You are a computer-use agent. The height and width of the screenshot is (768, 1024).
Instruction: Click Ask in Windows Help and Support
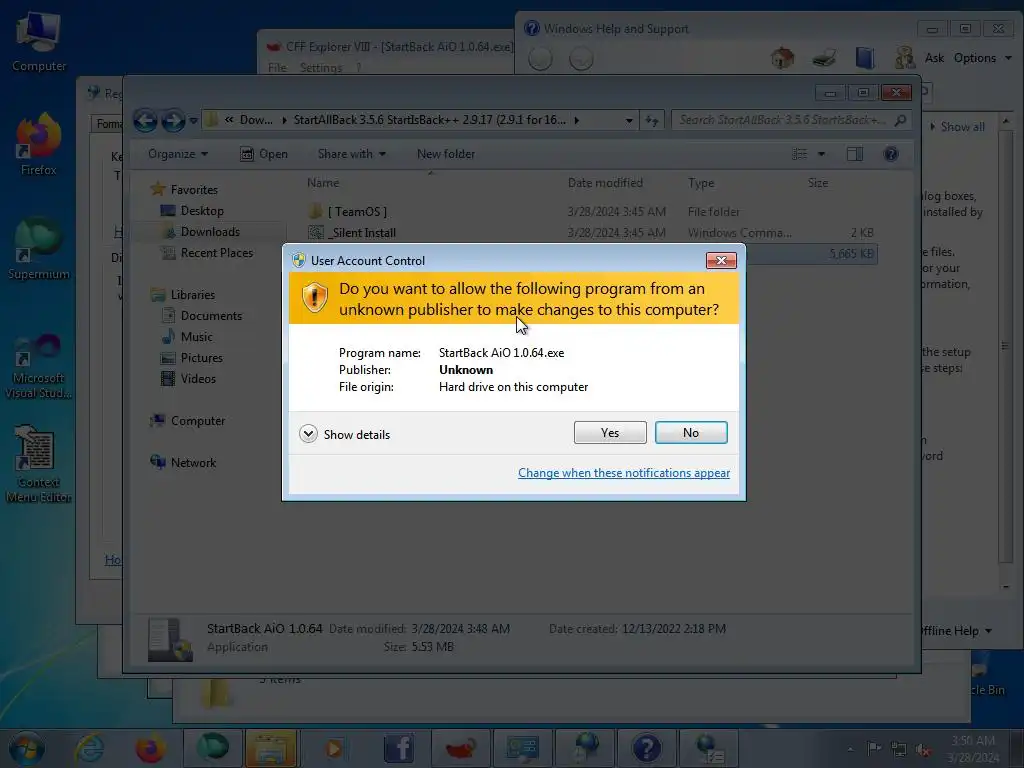[934, 58]
